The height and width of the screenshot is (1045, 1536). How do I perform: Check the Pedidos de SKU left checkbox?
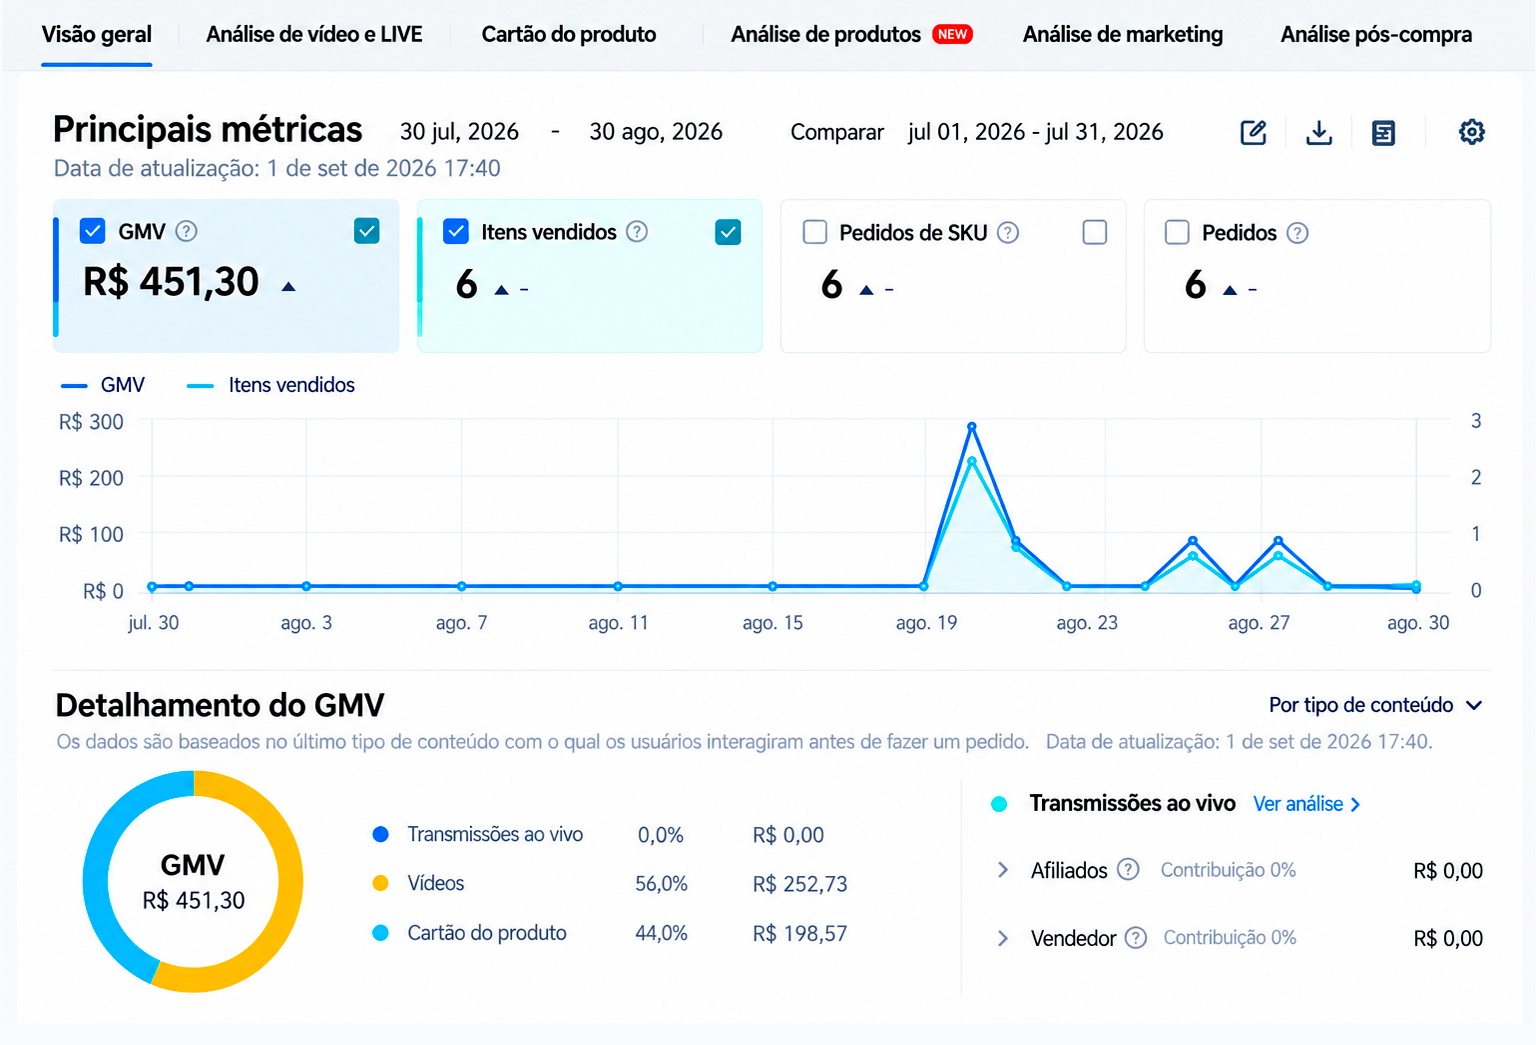point(815,232)
